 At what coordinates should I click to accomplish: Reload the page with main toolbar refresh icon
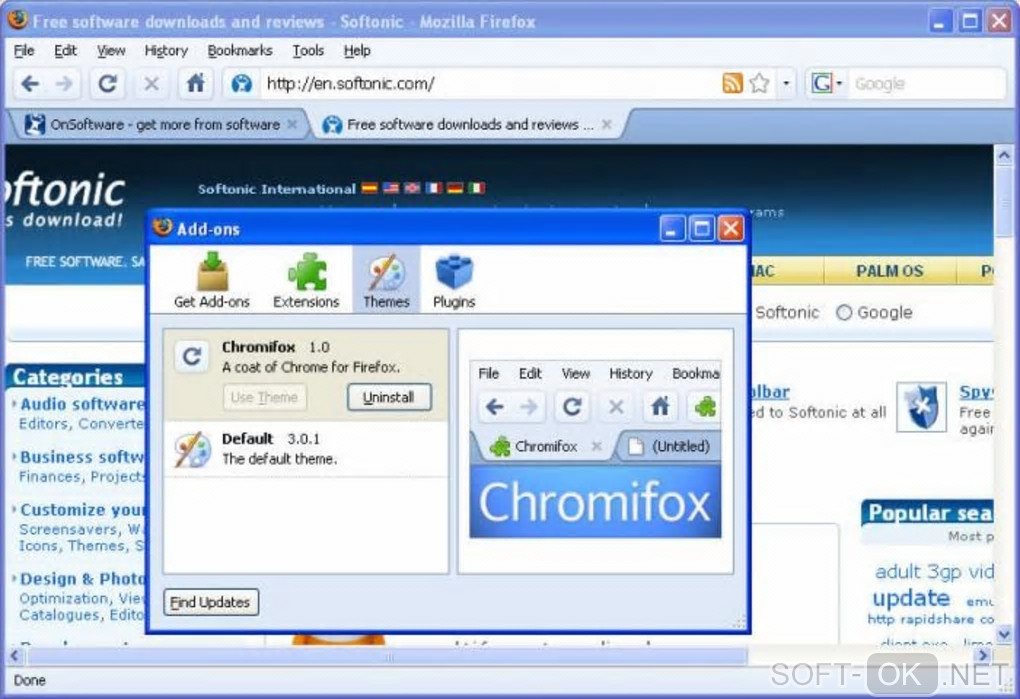(x=107, y=84)
